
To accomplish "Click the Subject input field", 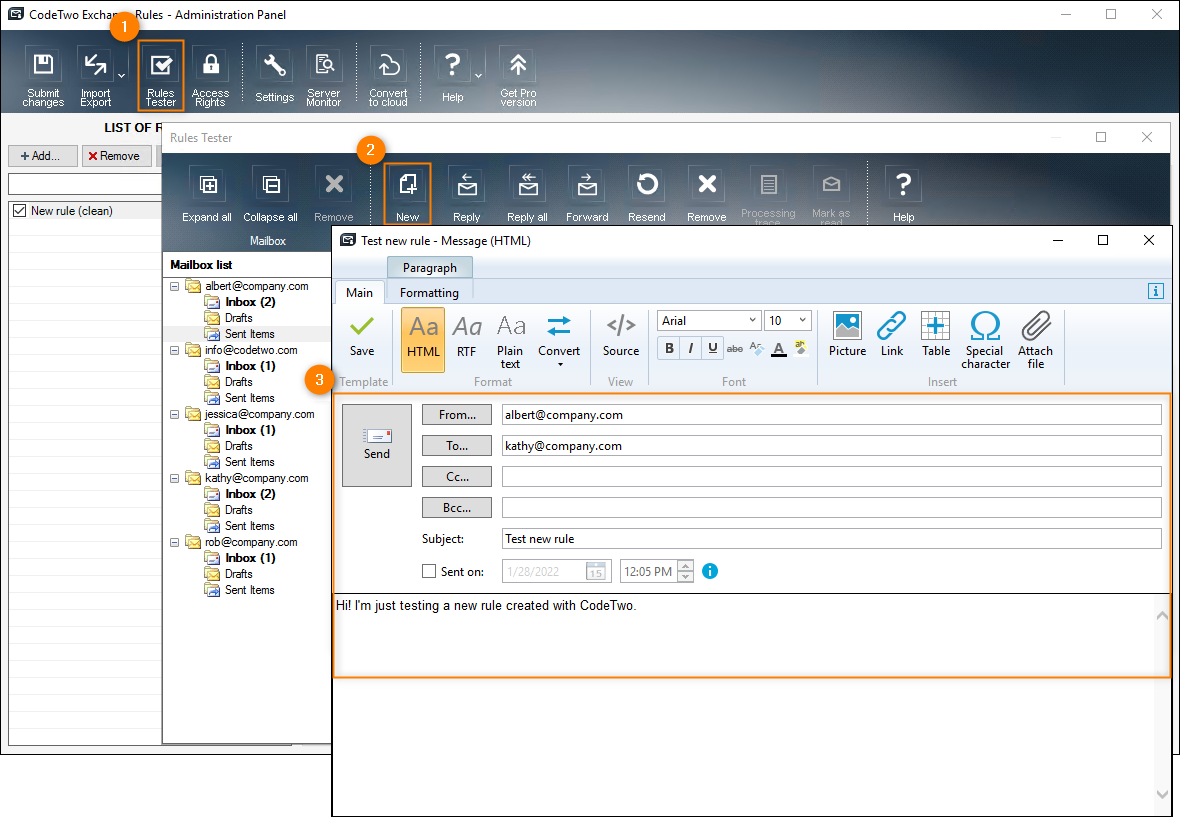I will coord(832,539).
